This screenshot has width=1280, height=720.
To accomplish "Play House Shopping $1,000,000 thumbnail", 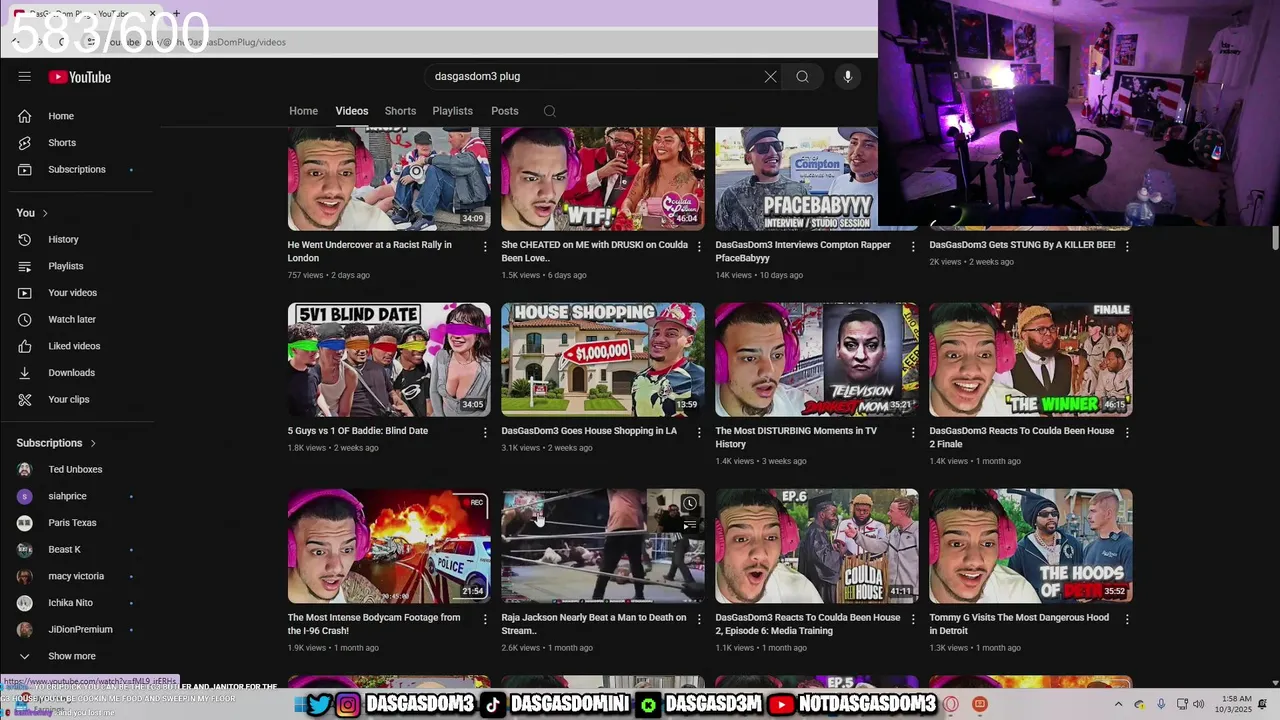I will [x=603, y=359].
